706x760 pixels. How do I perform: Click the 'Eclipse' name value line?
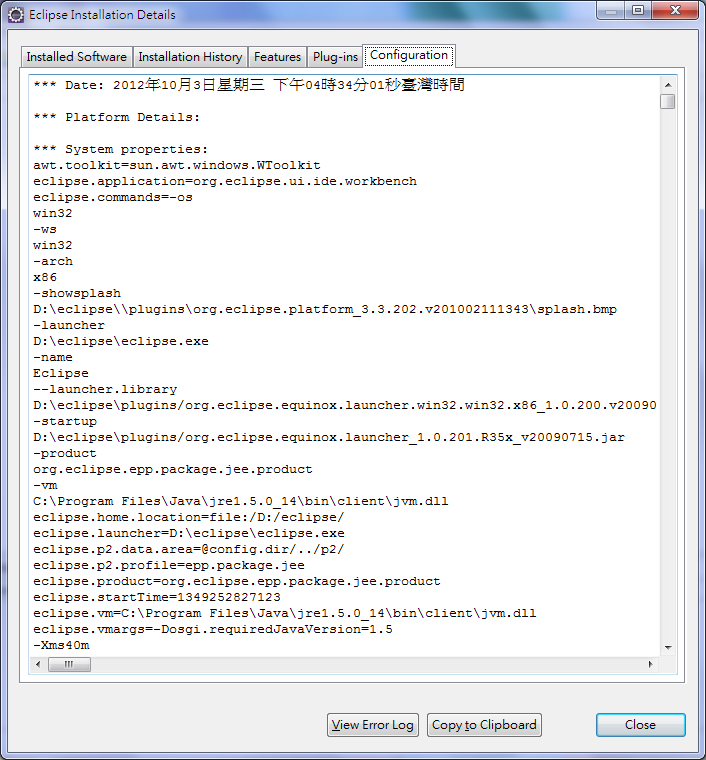(x=61, y=373)
